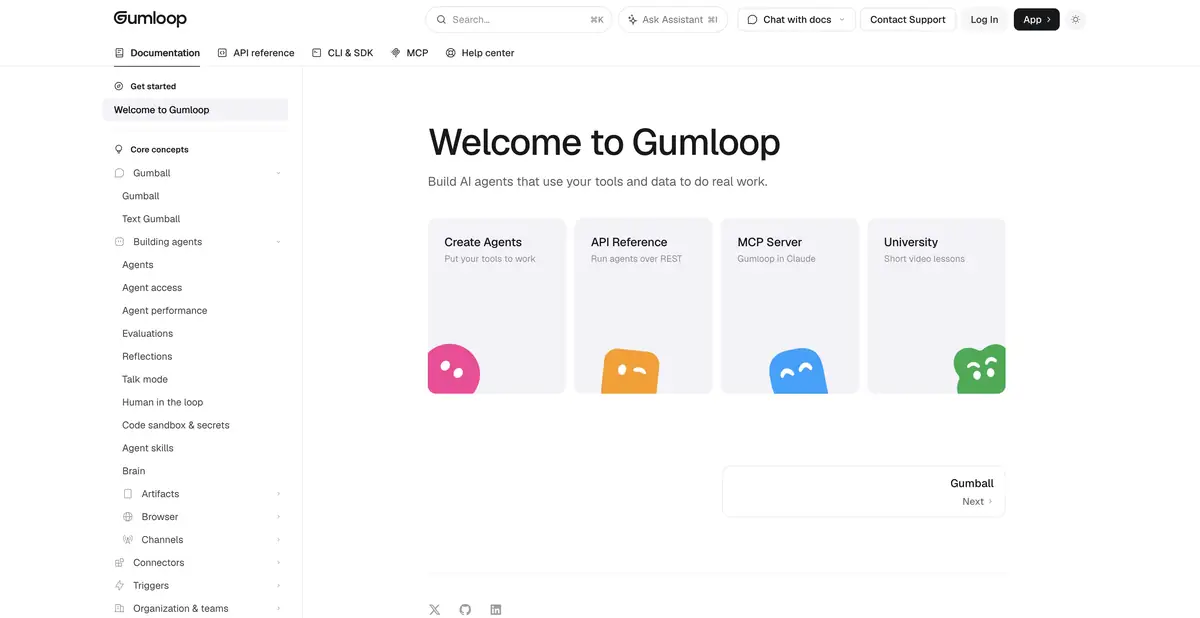Switch to the API reference tab

coord(256,53)
